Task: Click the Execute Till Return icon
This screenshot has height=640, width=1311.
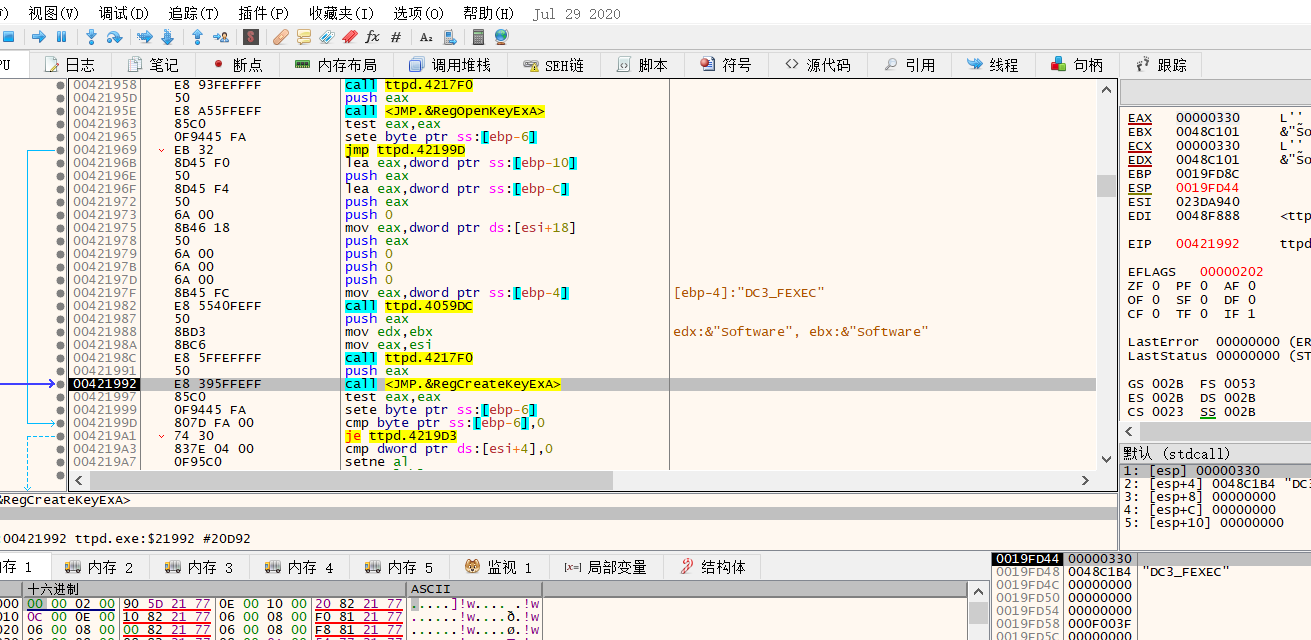Action: pos(197,37)
